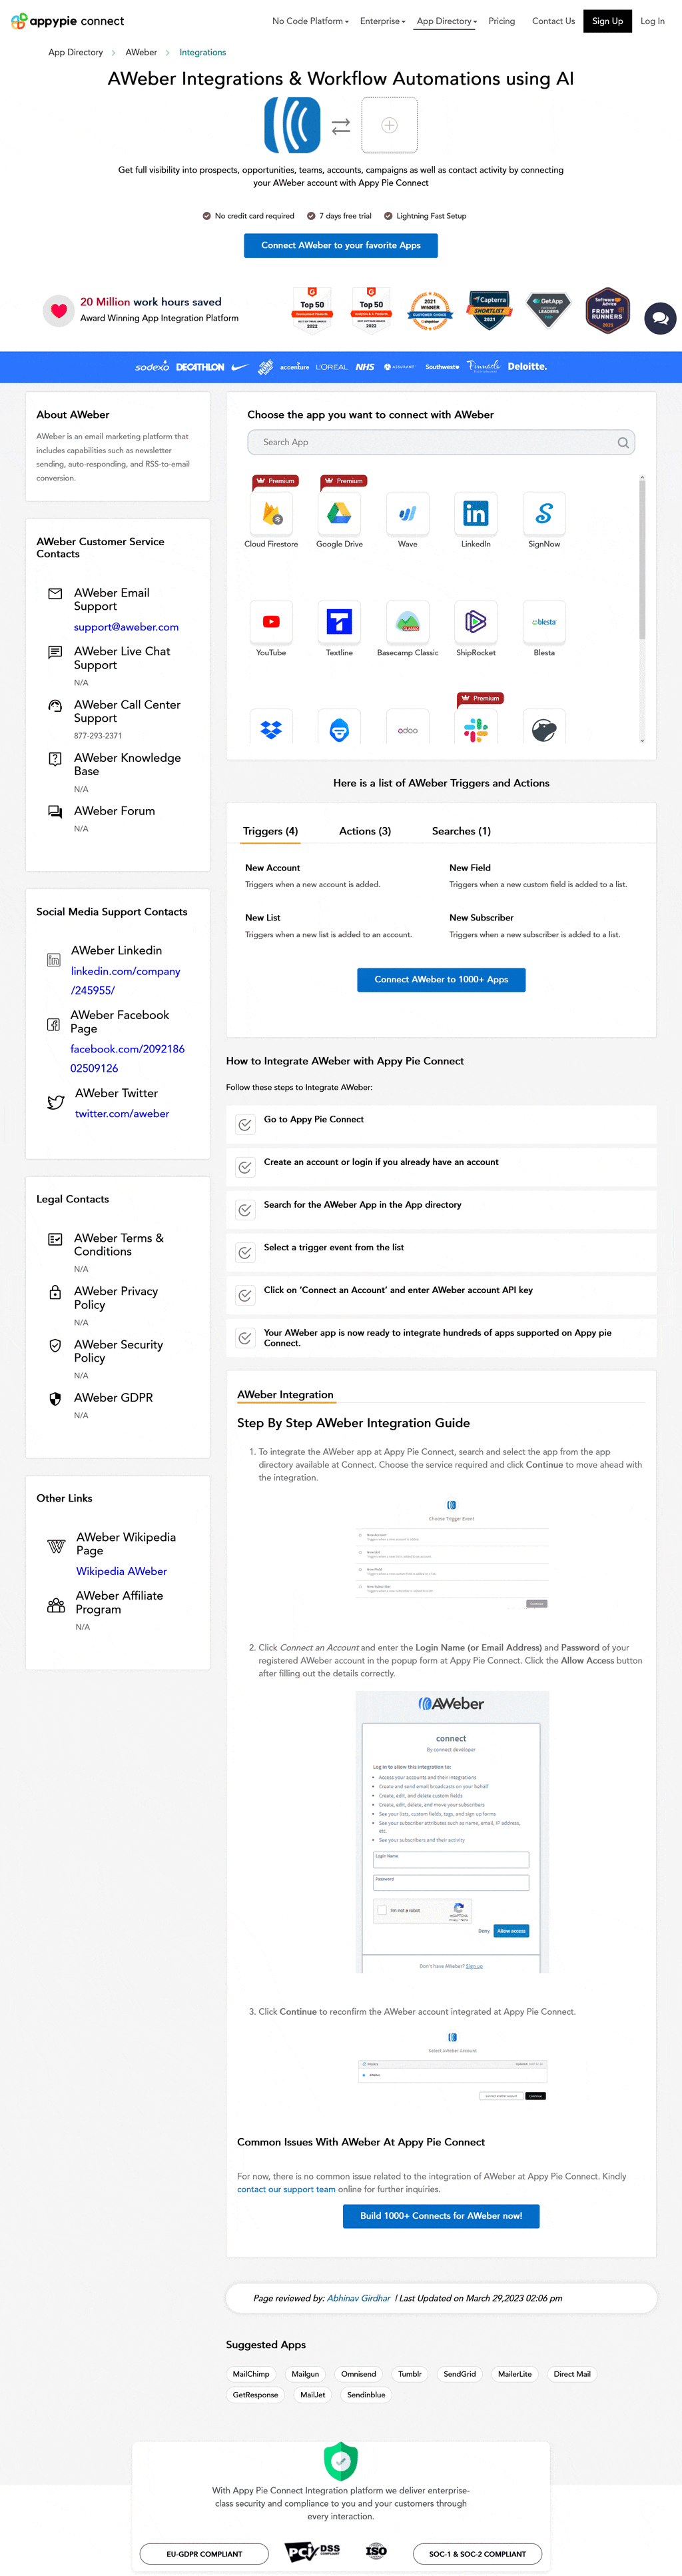Select the MailChimp suggested app chip
Screen dimensions: 682x2576
(251, 2374)
